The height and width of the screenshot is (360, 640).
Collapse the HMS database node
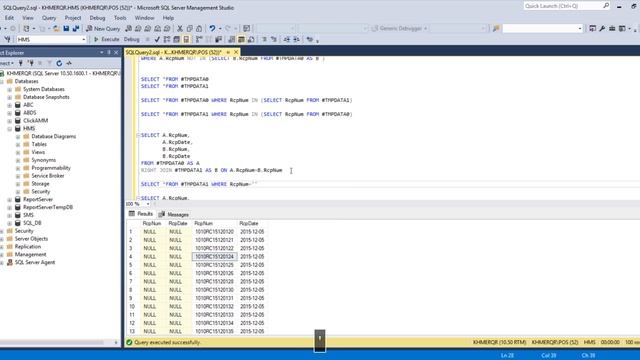click(9, 129)
